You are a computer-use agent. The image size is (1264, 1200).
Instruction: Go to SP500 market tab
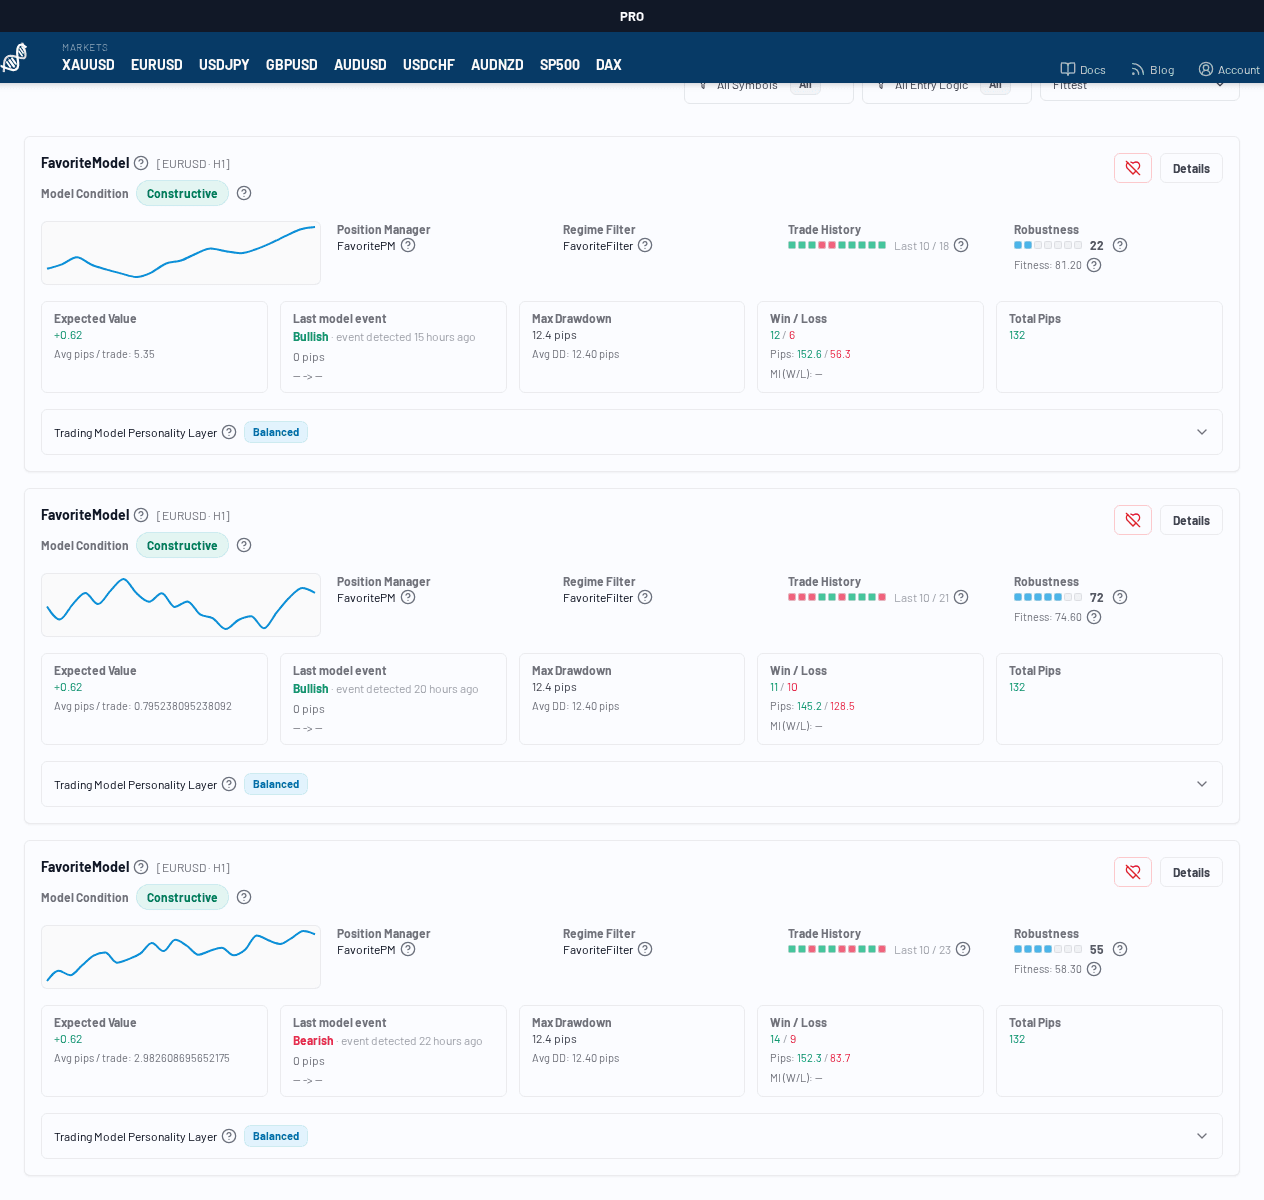click(x=559, y=65)
